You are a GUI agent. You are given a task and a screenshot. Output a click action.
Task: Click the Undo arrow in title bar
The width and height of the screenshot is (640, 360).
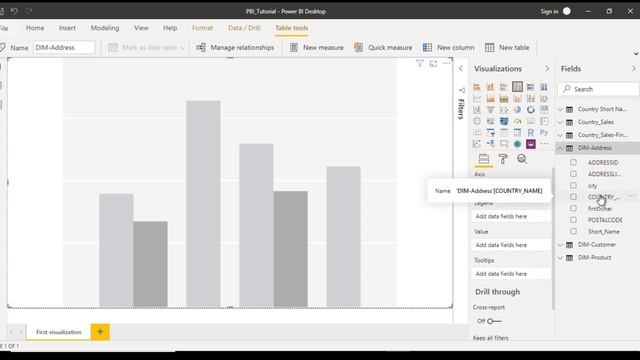click(14, 11)
